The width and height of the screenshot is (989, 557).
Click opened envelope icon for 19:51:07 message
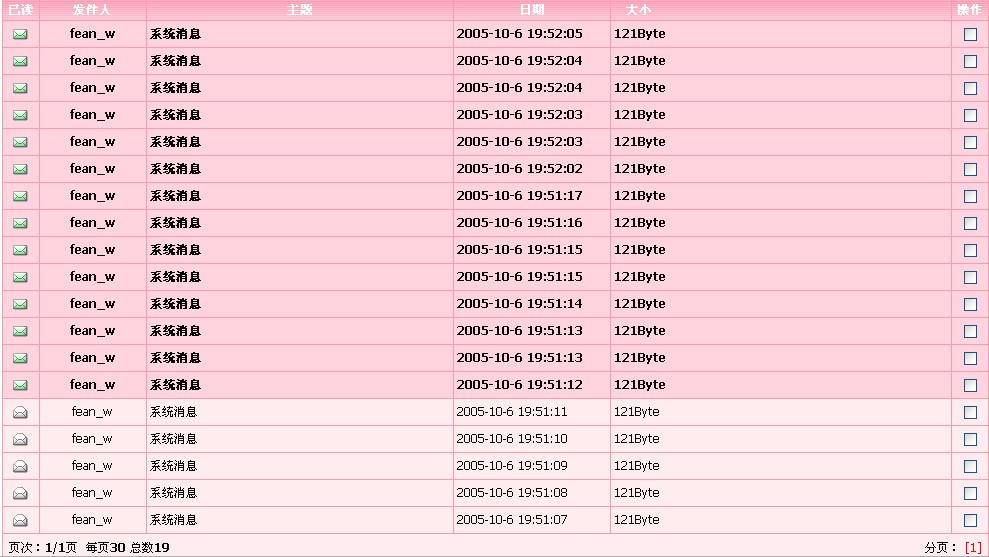tap(20, 520)
